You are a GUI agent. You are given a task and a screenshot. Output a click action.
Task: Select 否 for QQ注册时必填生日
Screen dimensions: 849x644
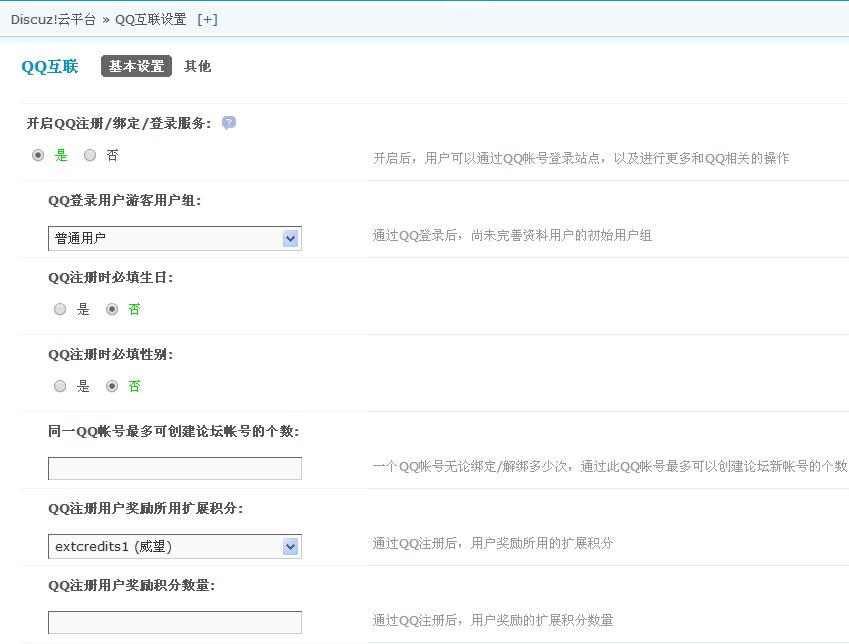tap(112, 309)
